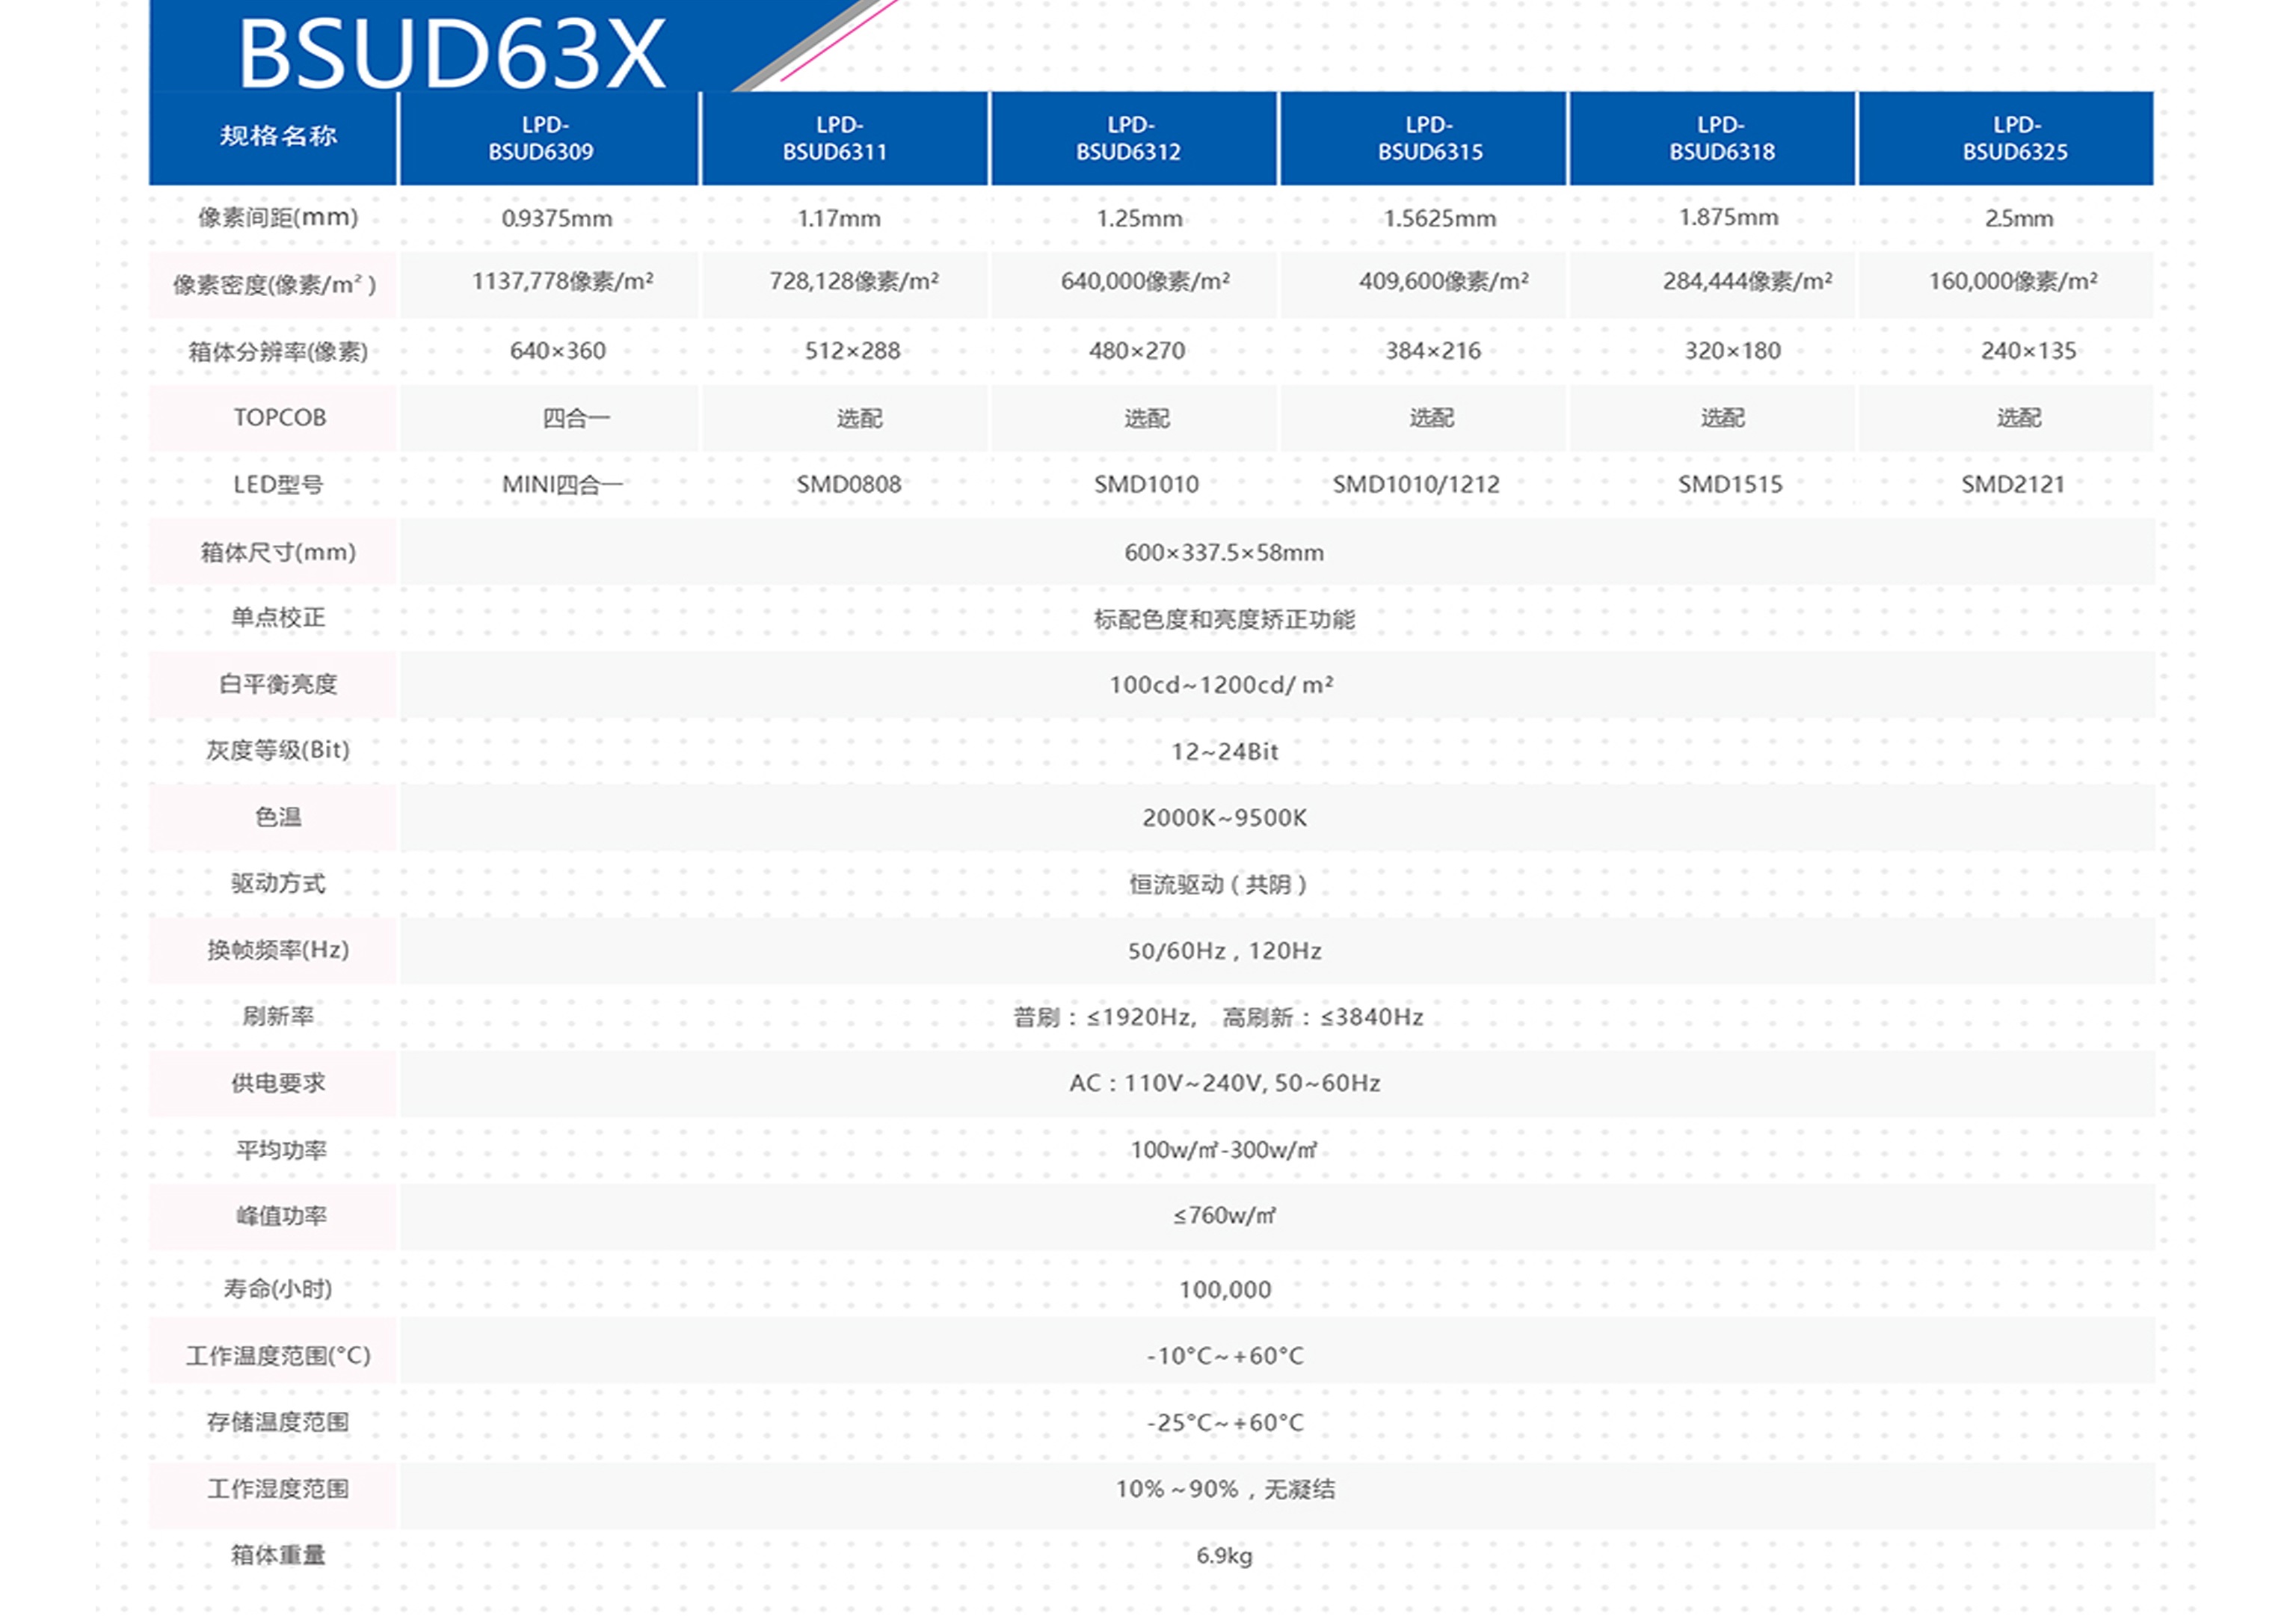Screen dimensions: 2296x1616
Task: Click the 刷新率 row label
Action: 278,1017
